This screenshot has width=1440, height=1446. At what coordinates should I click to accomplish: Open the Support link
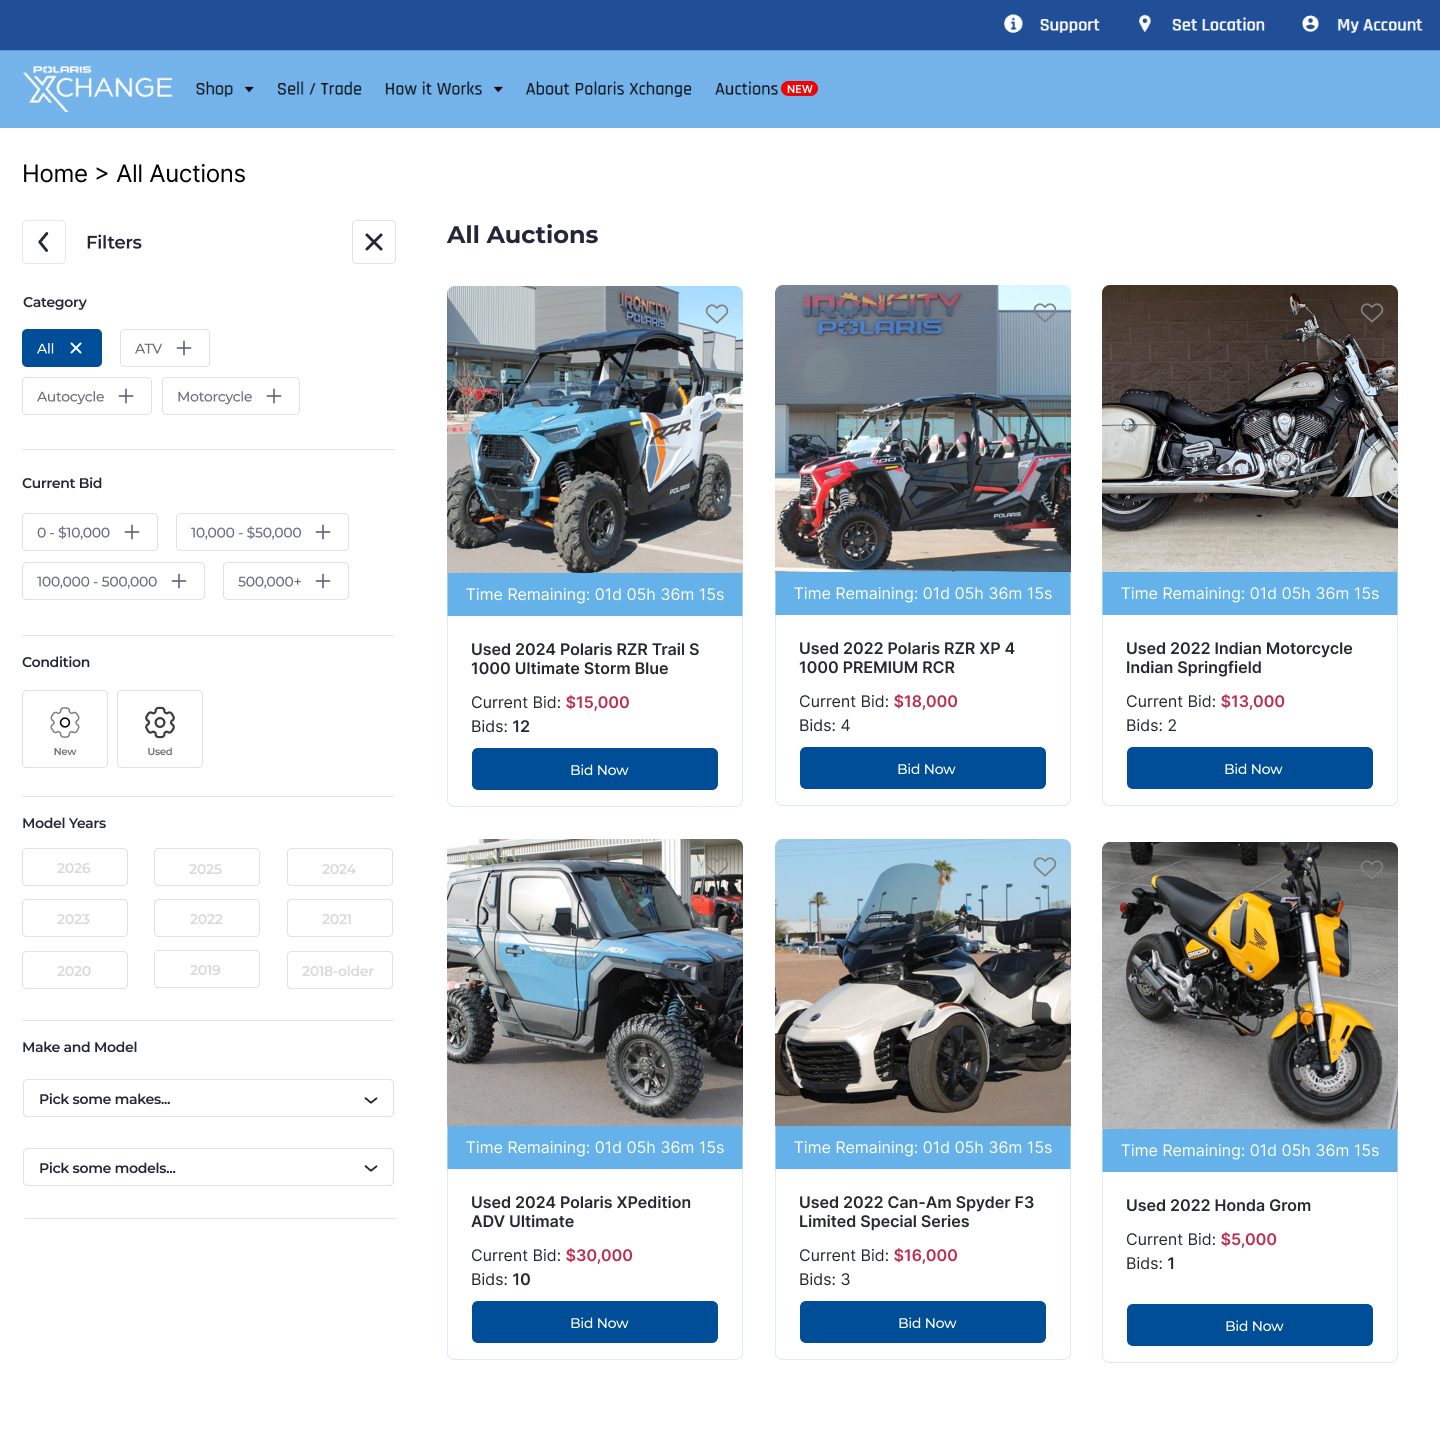(1069, 25)
